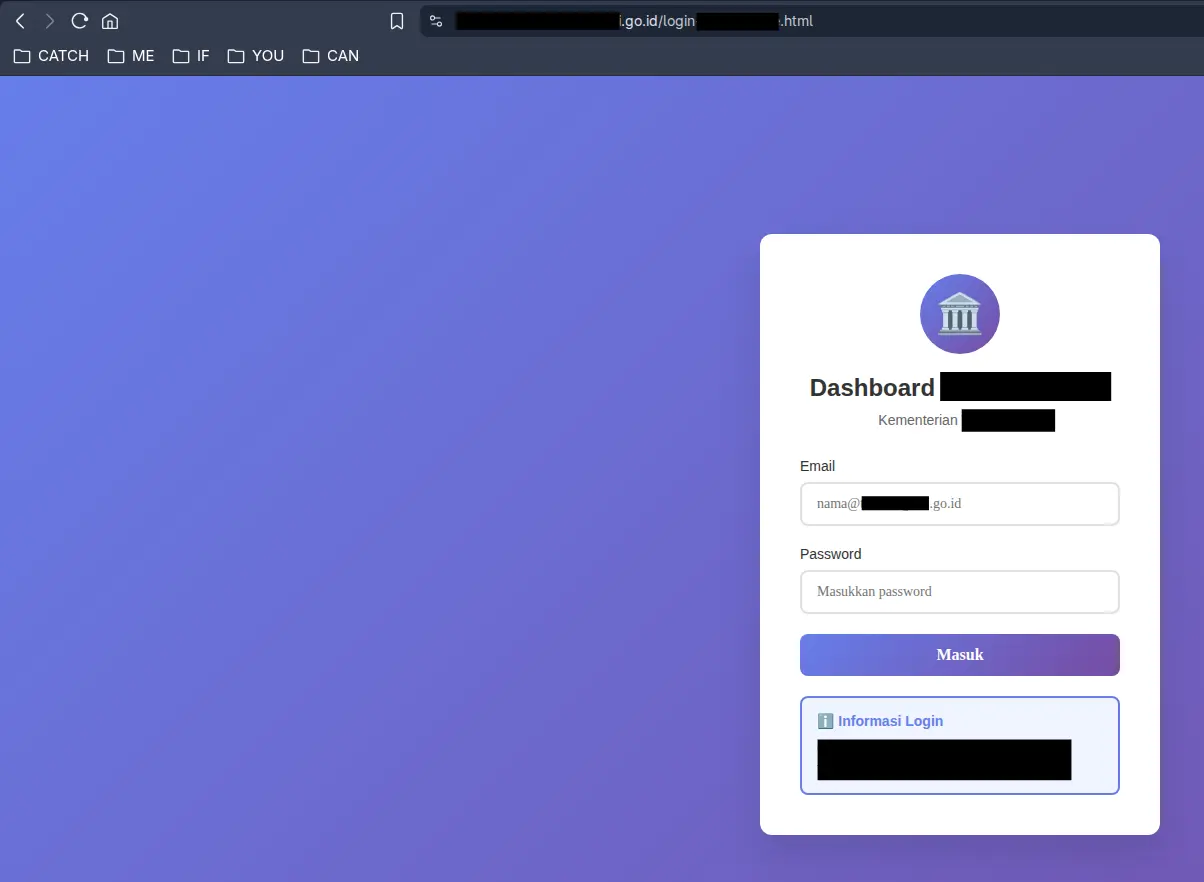Click the Email field label
The height and width of the screenshot is (882, 1204).
coord(817,466)
